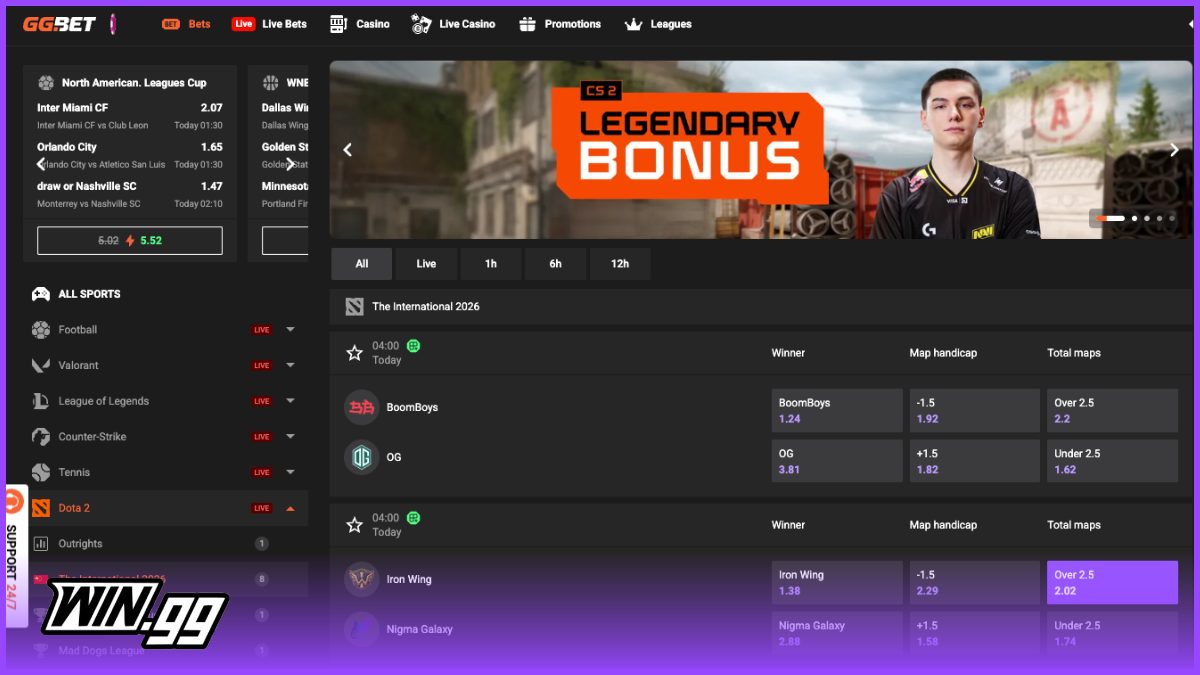Filter matches to next 12h
Viewport: 1200px width, 675px height.
pos(620,264)
